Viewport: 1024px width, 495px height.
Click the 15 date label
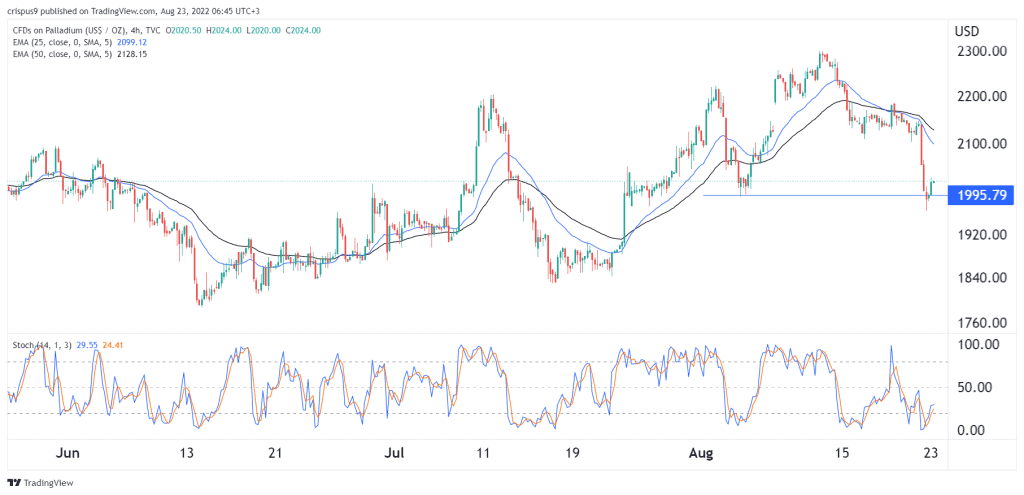843,453
